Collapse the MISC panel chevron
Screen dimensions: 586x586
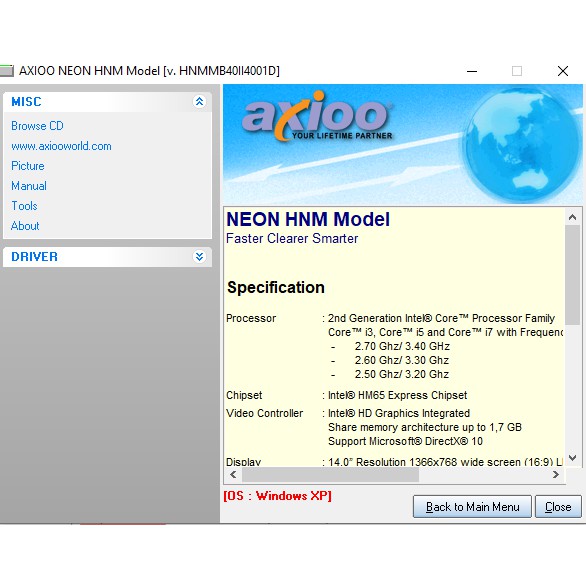pos(199,101)
